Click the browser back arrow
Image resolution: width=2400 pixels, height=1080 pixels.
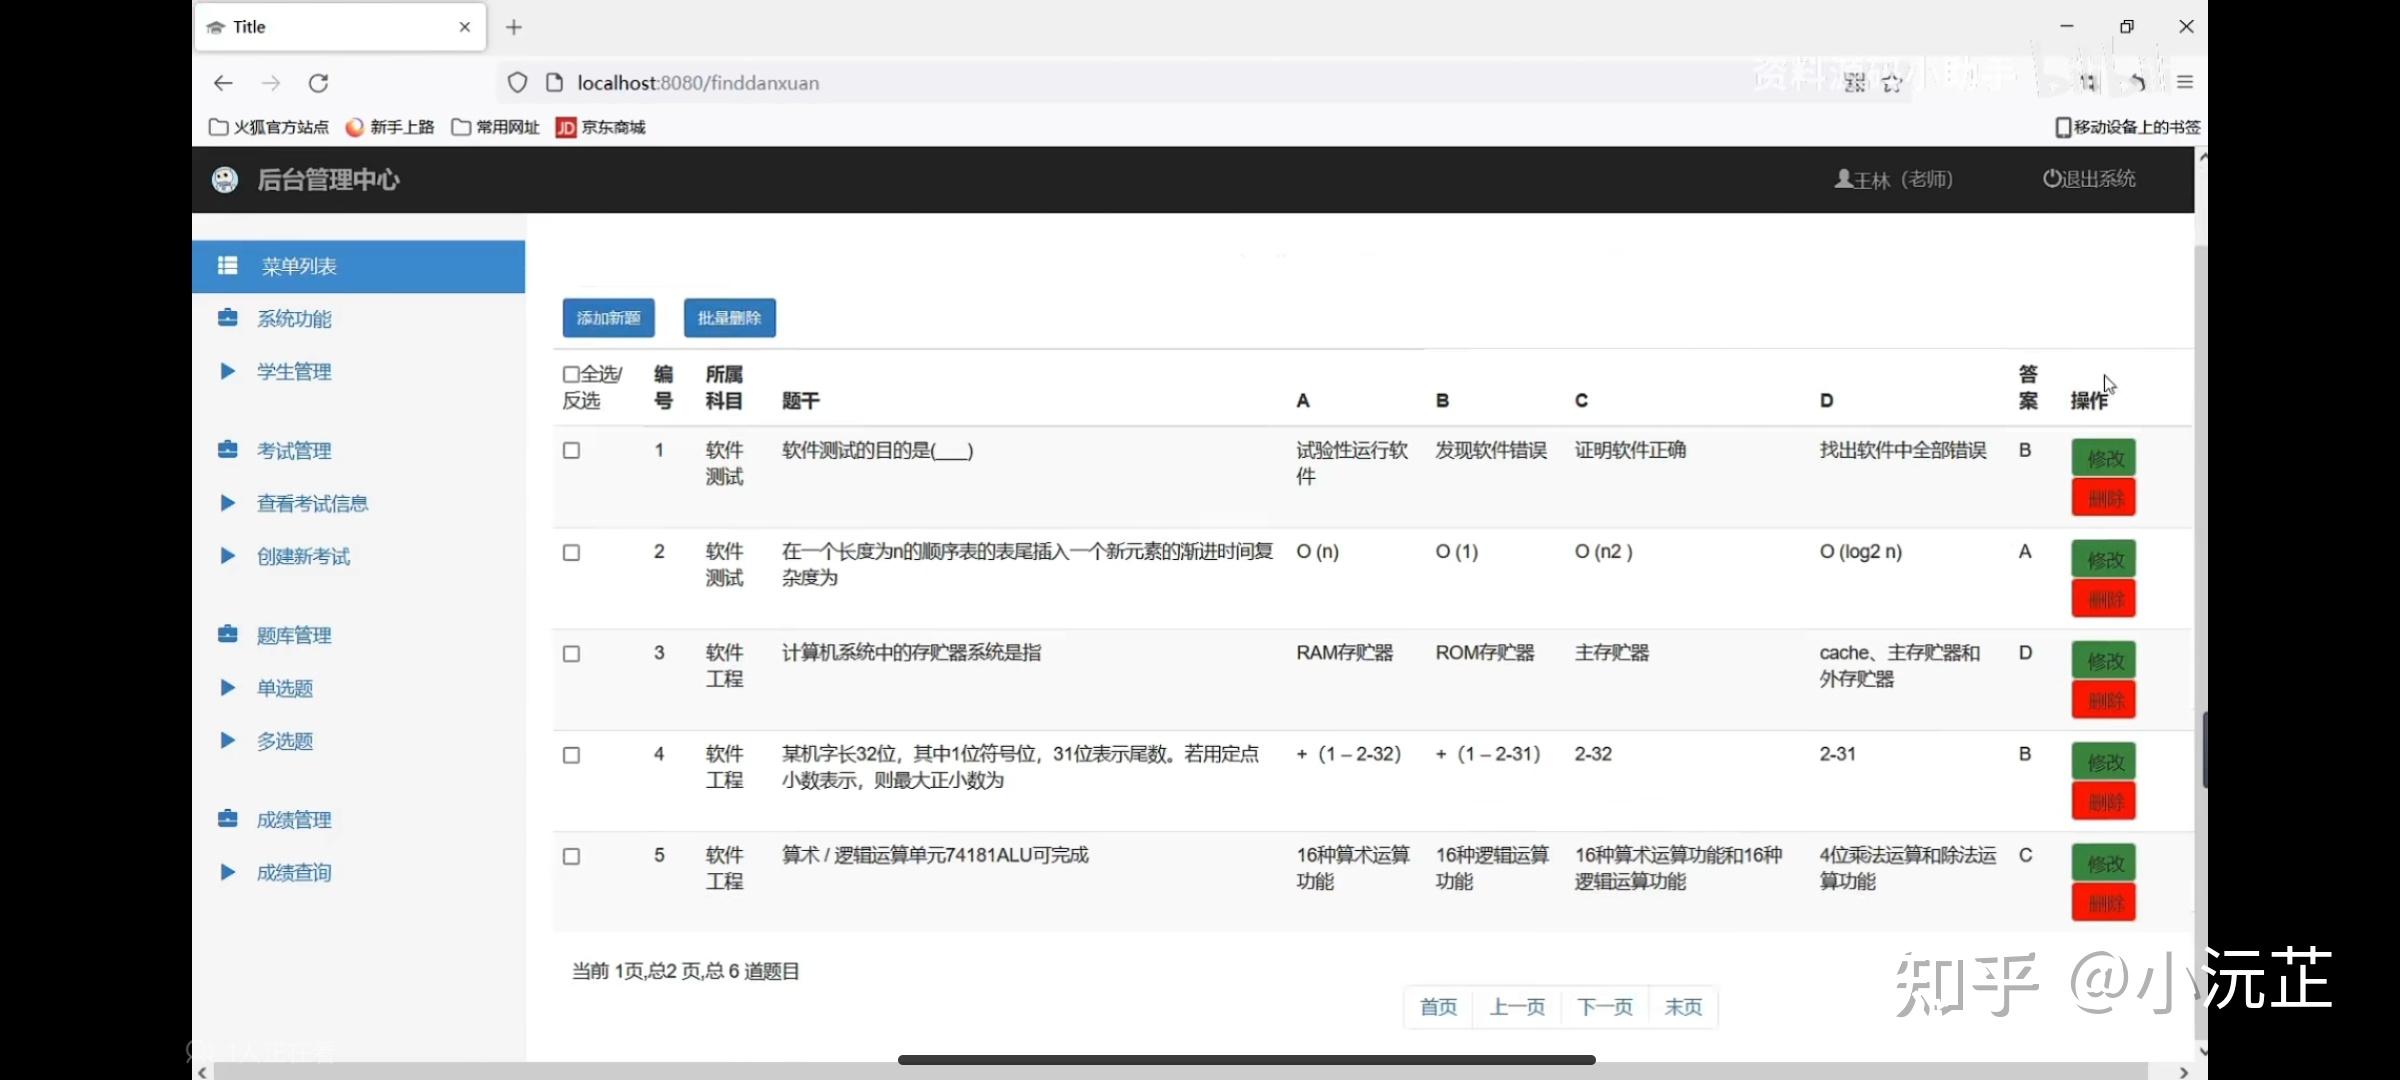pyautogui.click(x=223, y=83)
